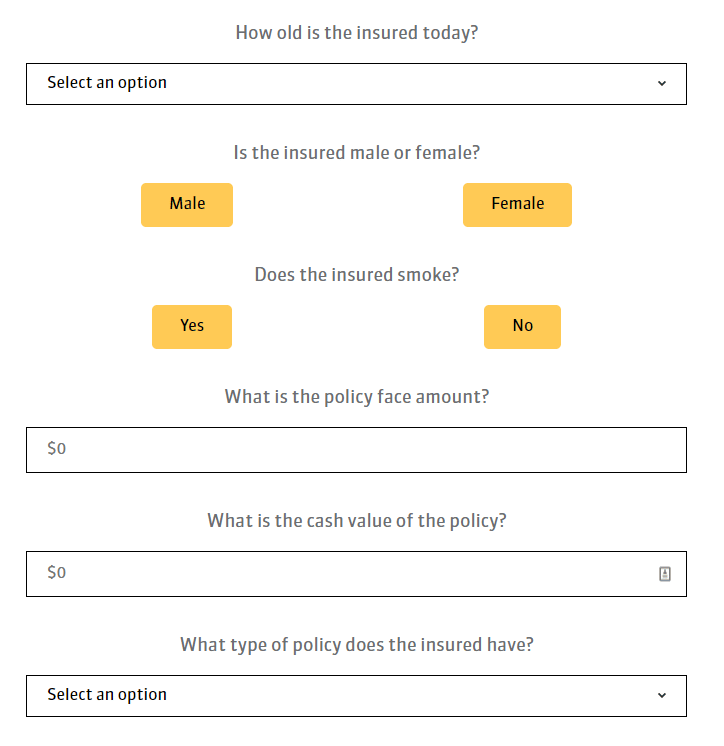Open the insured age 'Select an option' dropdown
The image size is (724, 746).
point(356,84)
